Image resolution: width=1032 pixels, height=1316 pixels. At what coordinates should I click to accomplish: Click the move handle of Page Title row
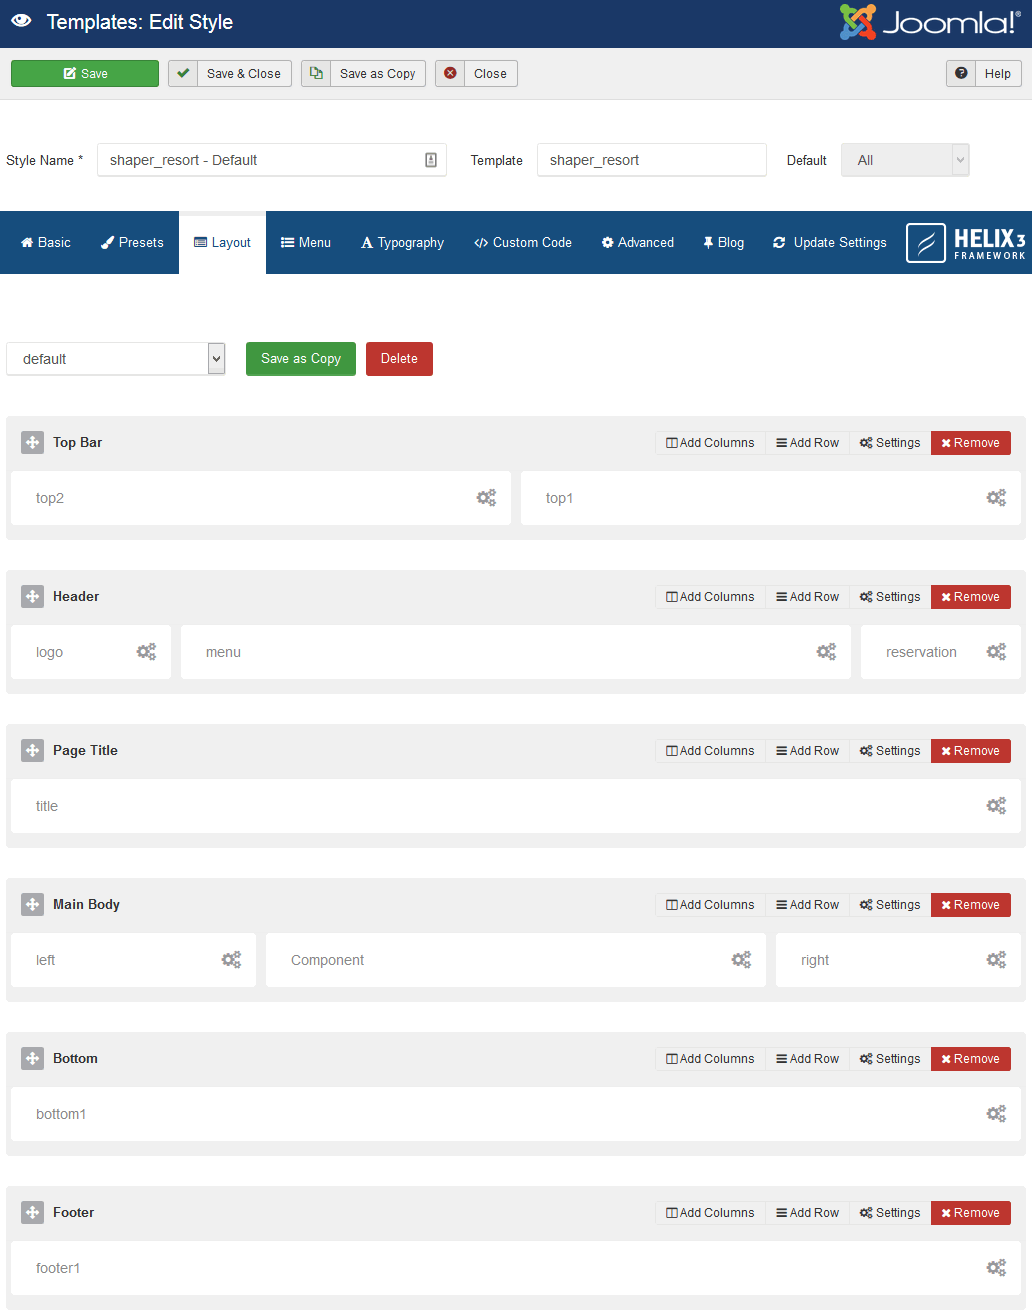click(33, 751)
